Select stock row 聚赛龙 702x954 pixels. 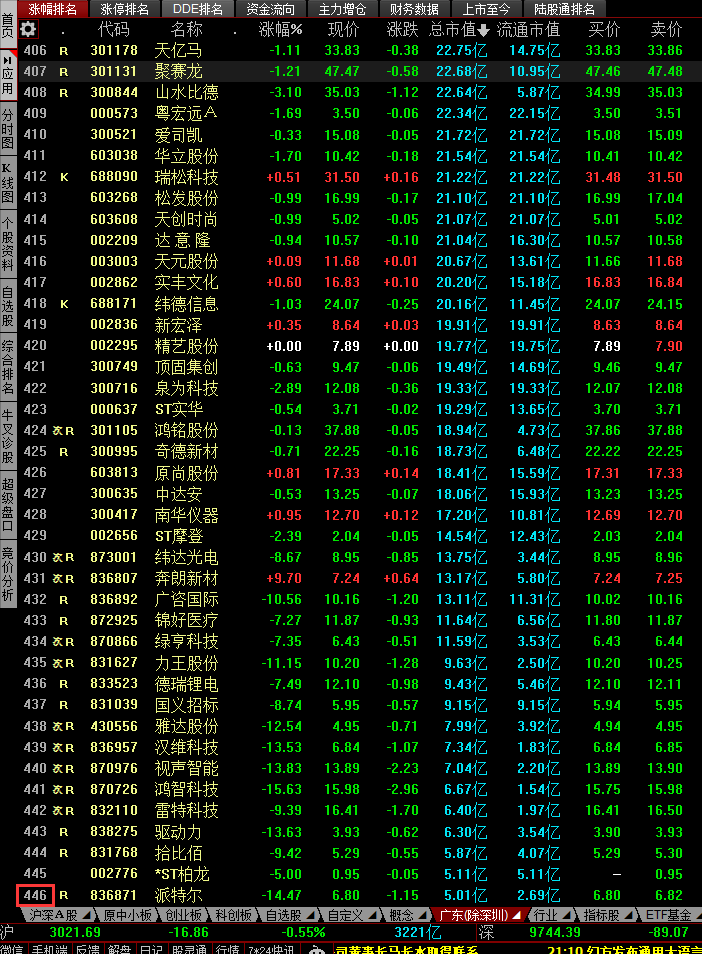pos(360,71)
